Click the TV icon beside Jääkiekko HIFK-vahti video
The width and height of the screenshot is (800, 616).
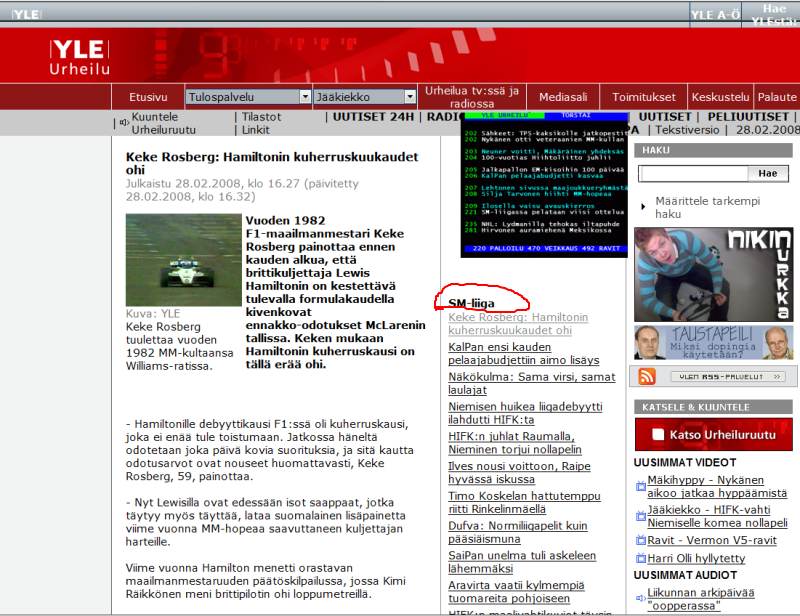(x=641, y=516)
